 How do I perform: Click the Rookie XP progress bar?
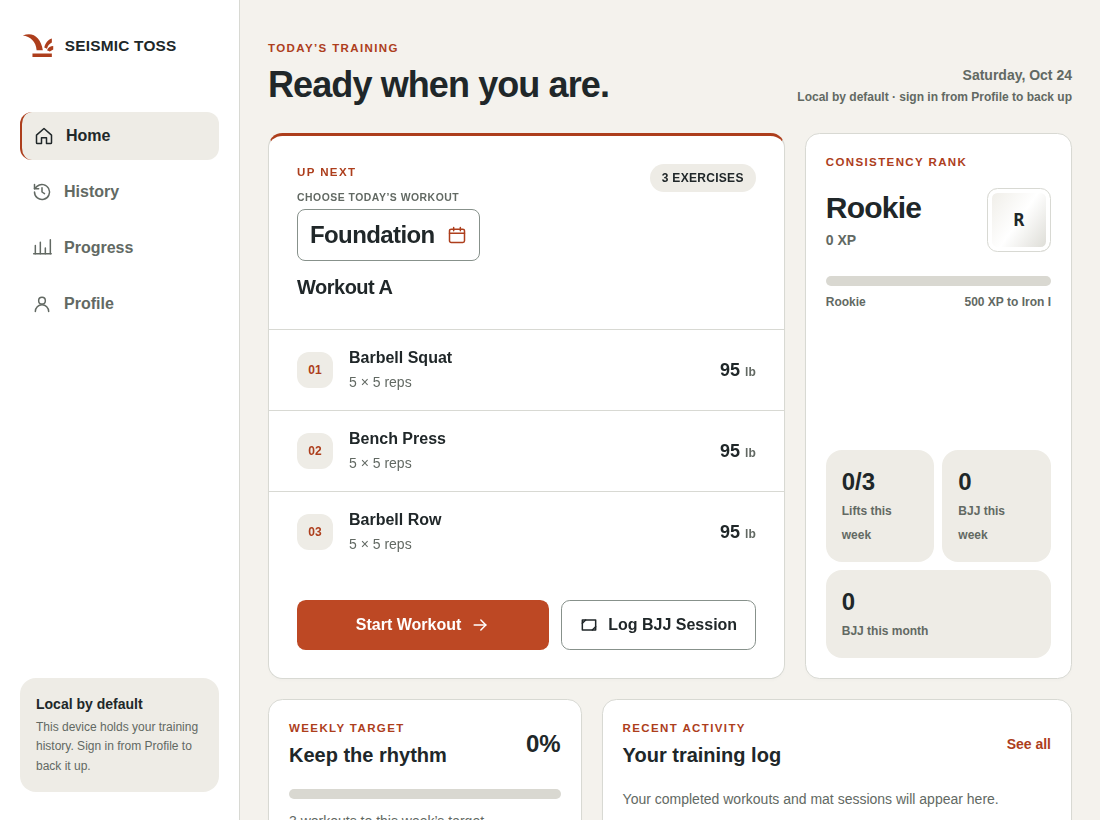938,281
